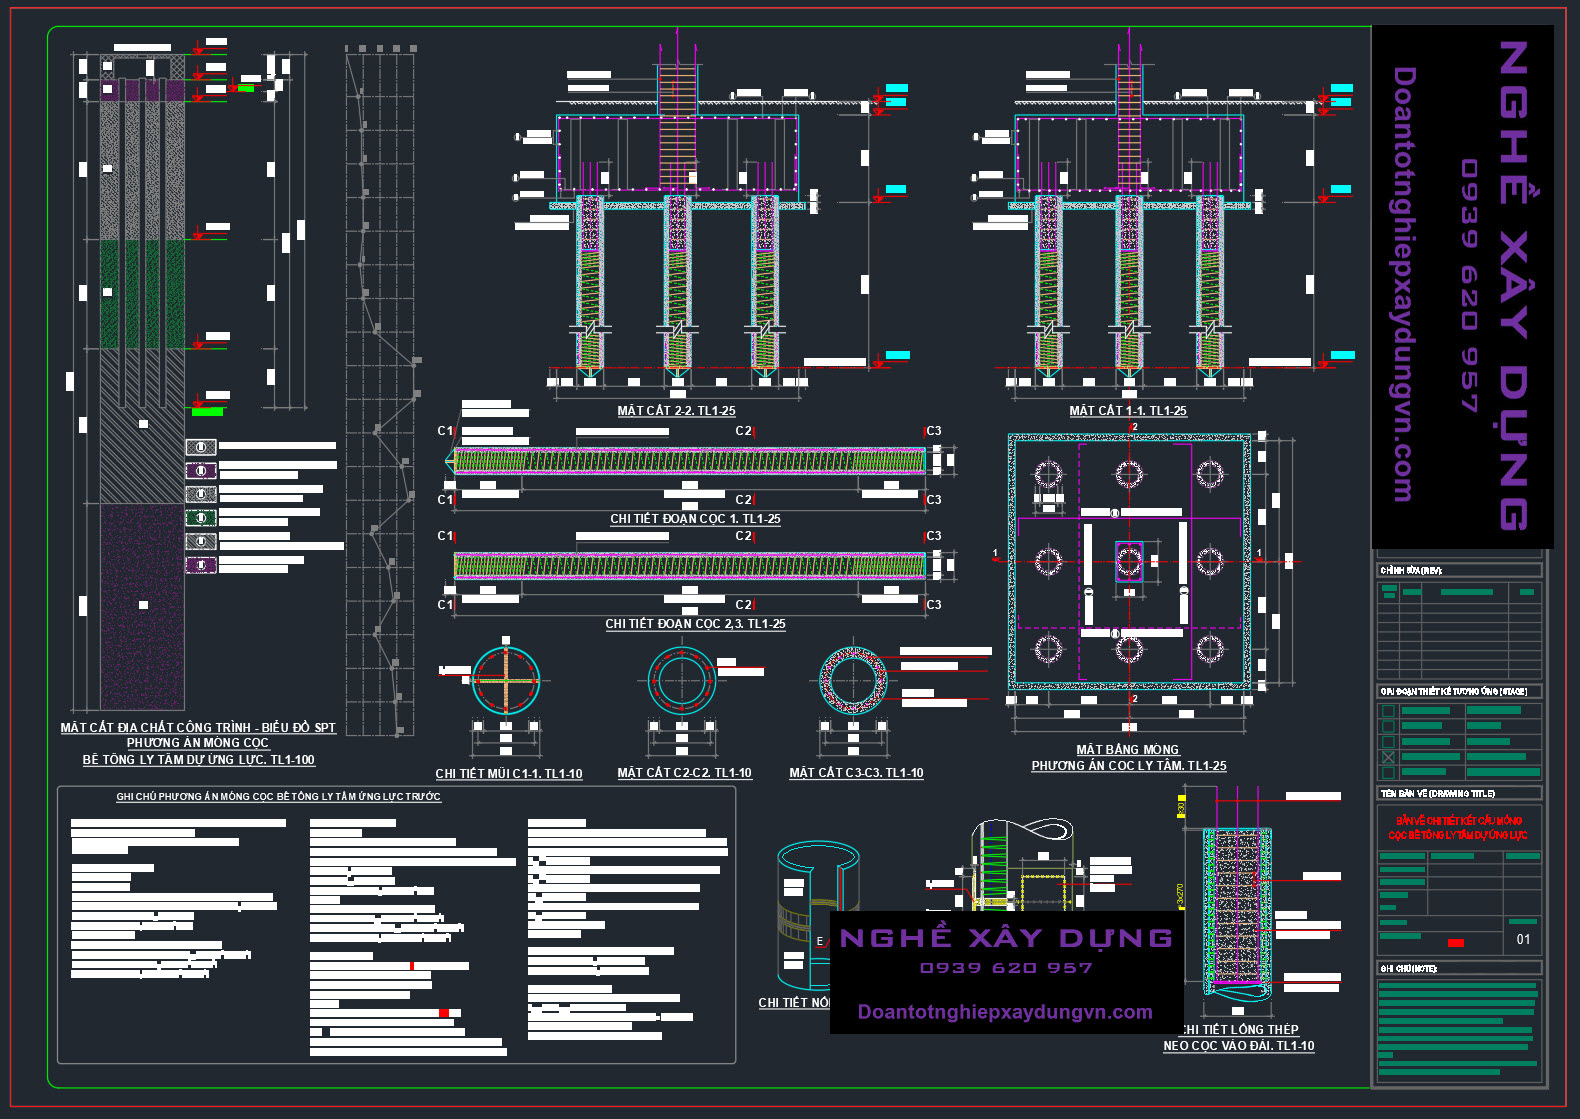Select the last purple soil legend symbol
Image resolution: width=1580 pixels, height=1119 pixels.
(x=201, y=565)
